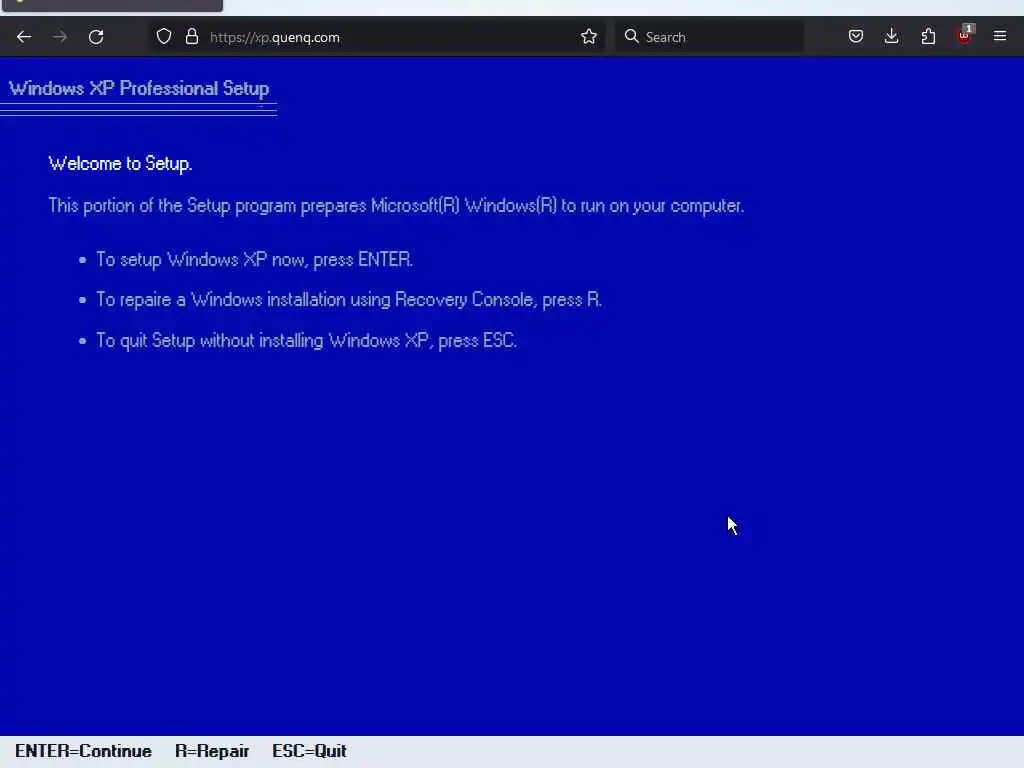Click 'This portion of the Setup program' sentence
Image resolution: width=1024 pixels, height=768 pixels.
click(396, 206)
